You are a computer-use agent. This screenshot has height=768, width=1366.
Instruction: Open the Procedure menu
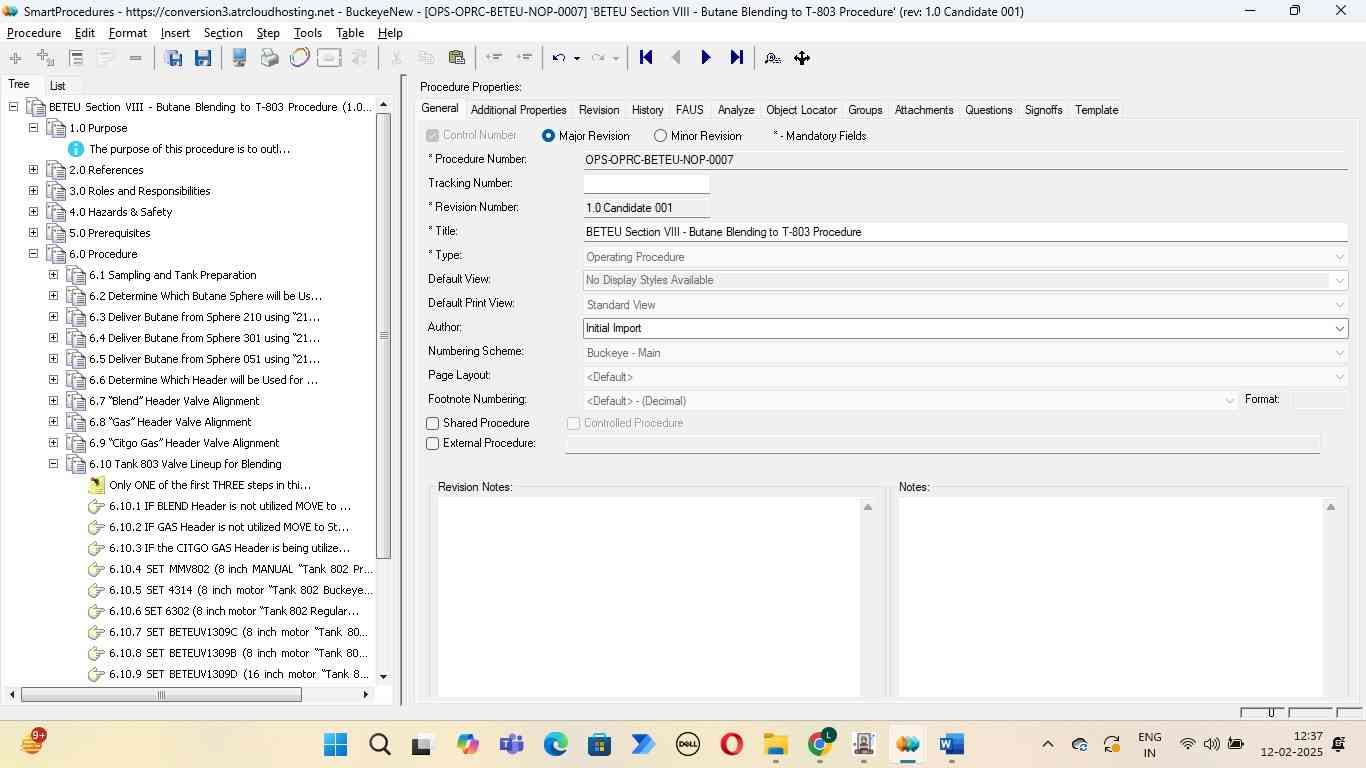(34, 33)
